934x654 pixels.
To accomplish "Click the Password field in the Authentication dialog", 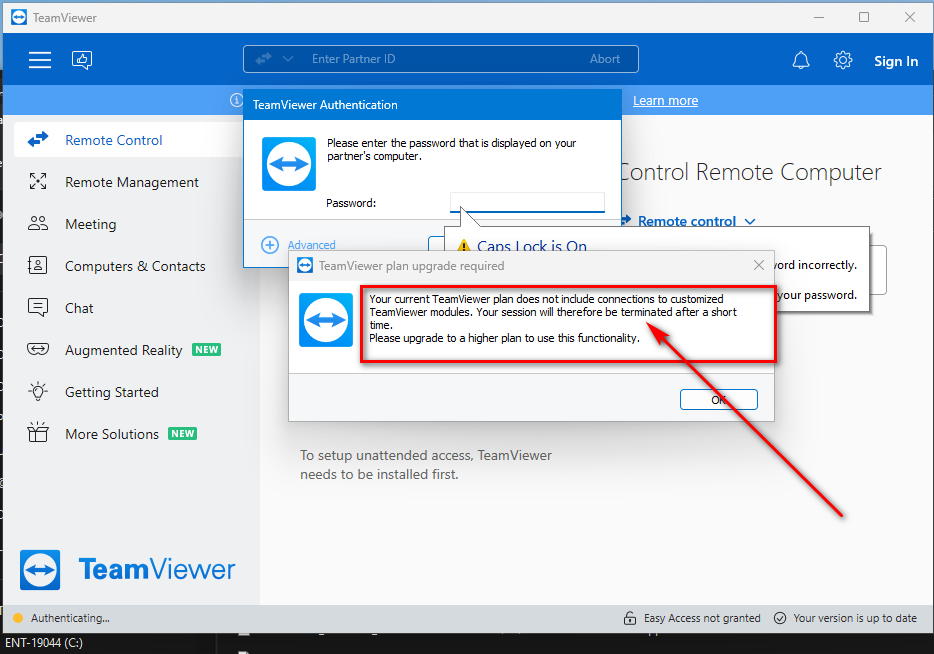I will click(x=527, y=202).
